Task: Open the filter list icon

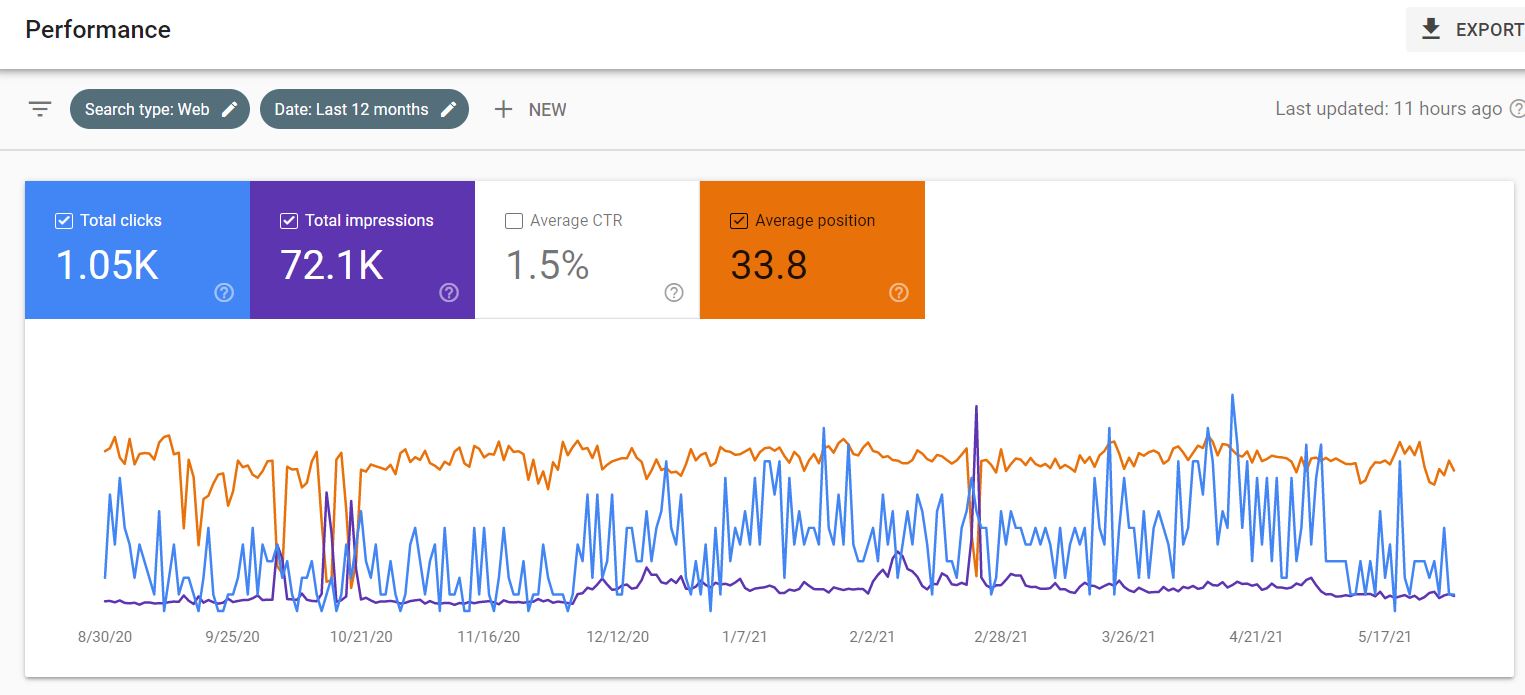Action: (x=40, y=110)
